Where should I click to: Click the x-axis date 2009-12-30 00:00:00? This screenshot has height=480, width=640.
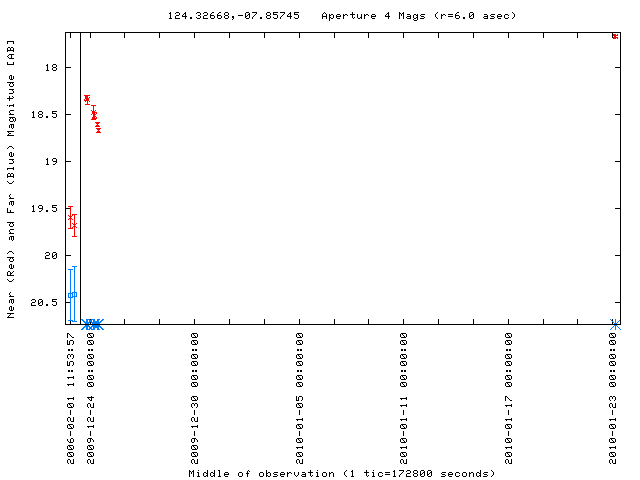click(x=195, y=398)
